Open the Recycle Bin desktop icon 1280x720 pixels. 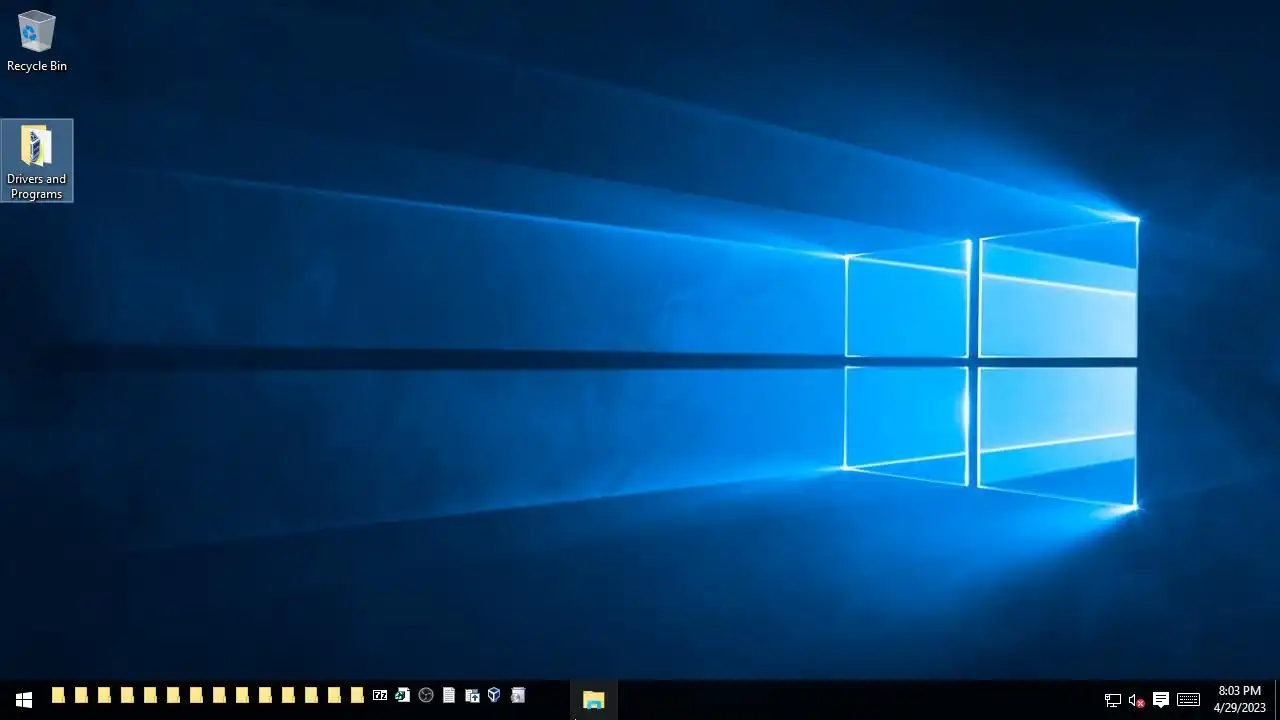[36, 41]
